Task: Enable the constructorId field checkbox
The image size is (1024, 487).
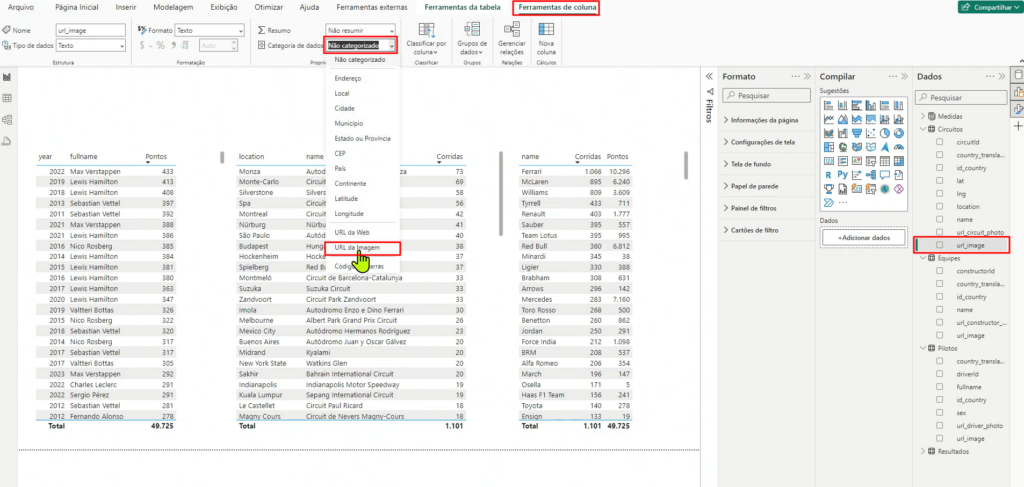Action: pyautogui.click(x=939, y=271)
